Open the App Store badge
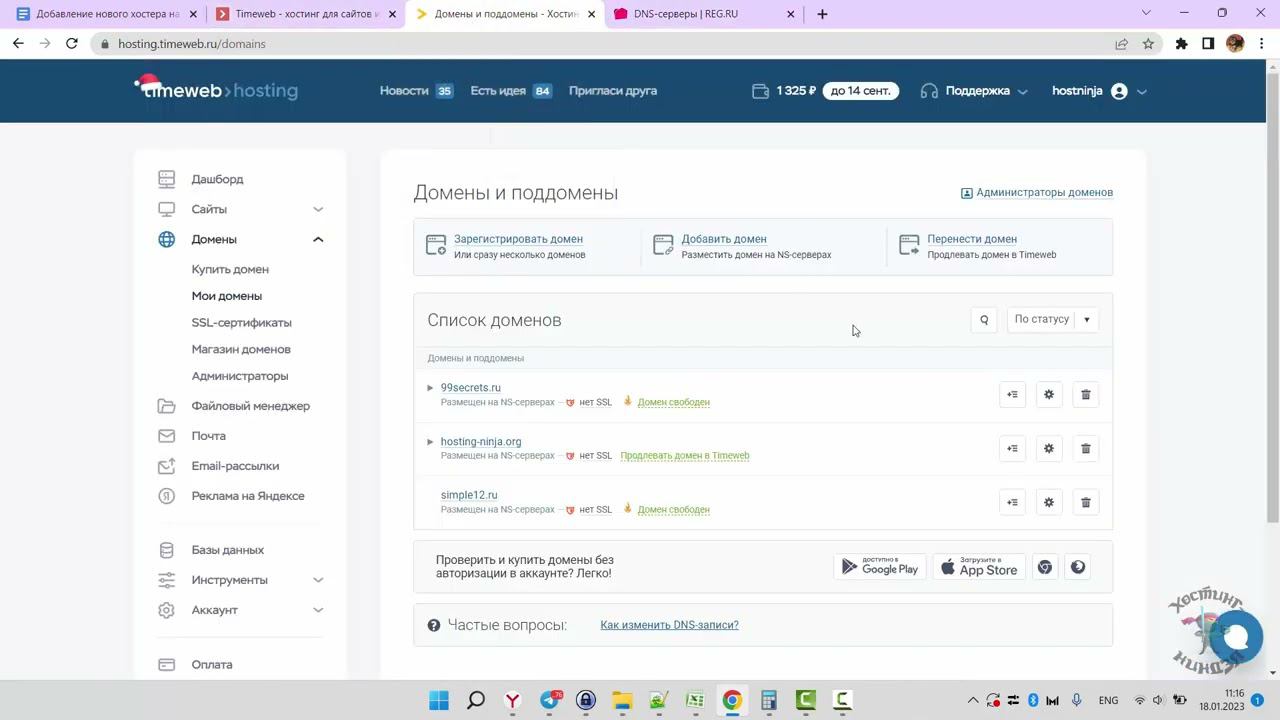The width and height of the screenshot is (1280, 720). [x=979, y=568]
